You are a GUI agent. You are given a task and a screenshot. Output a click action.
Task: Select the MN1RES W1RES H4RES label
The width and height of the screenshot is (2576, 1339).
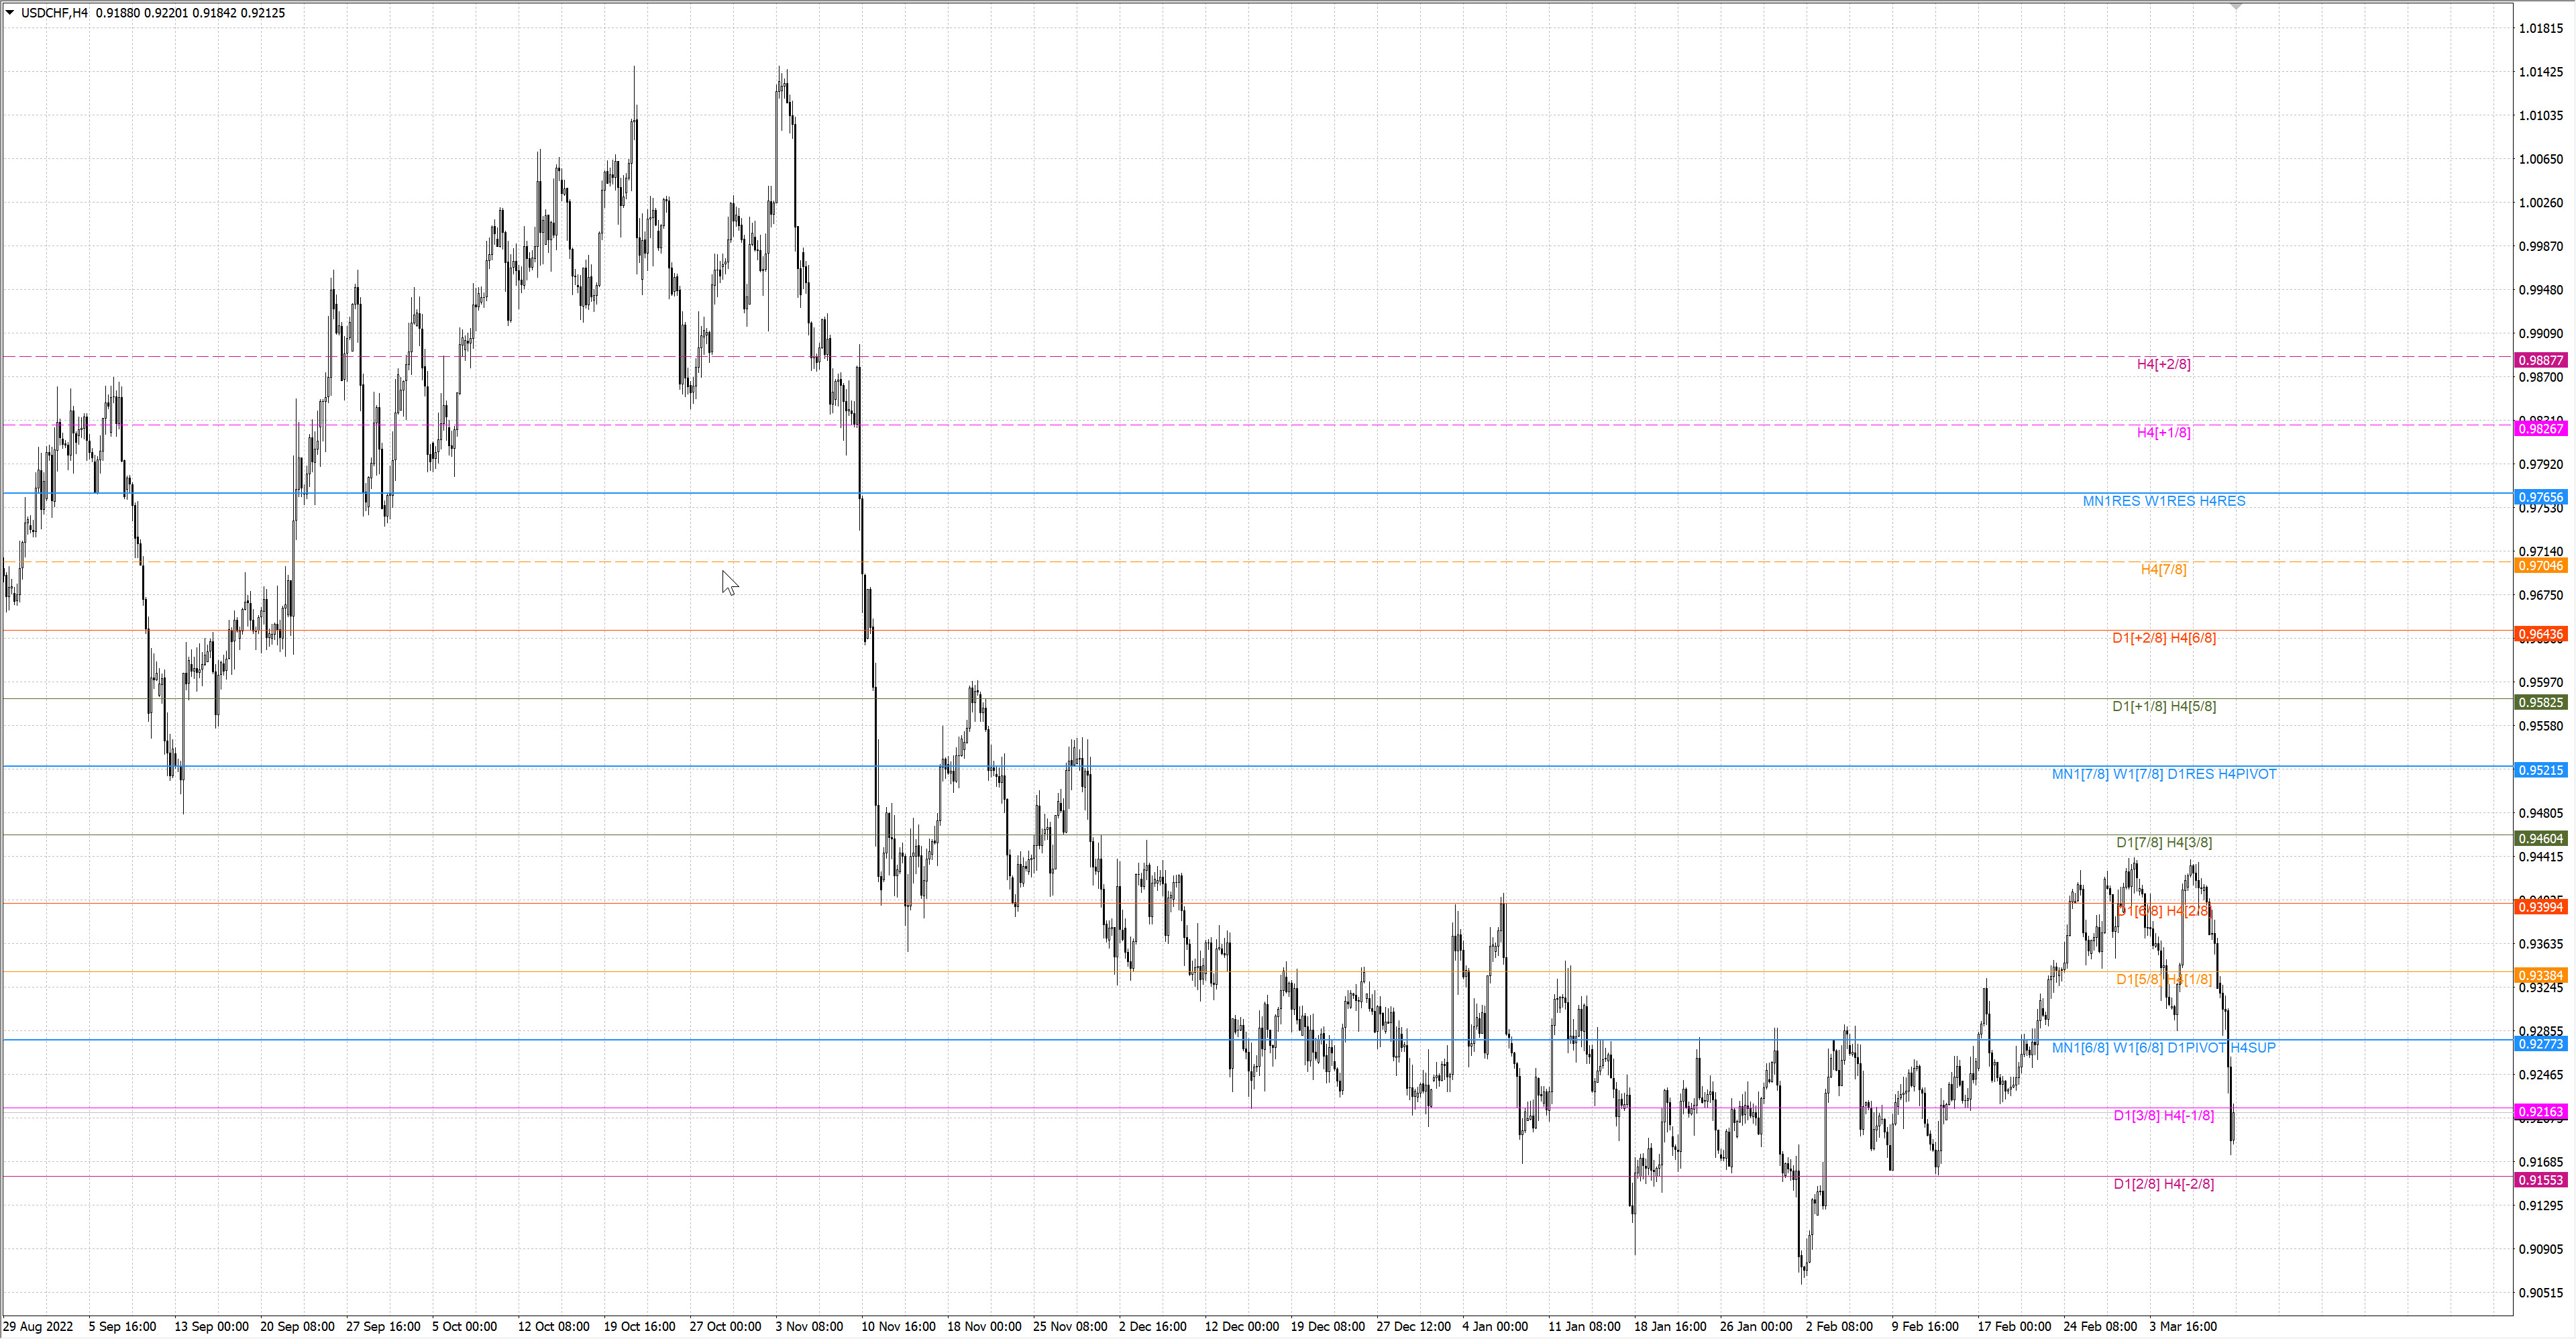2163,501
